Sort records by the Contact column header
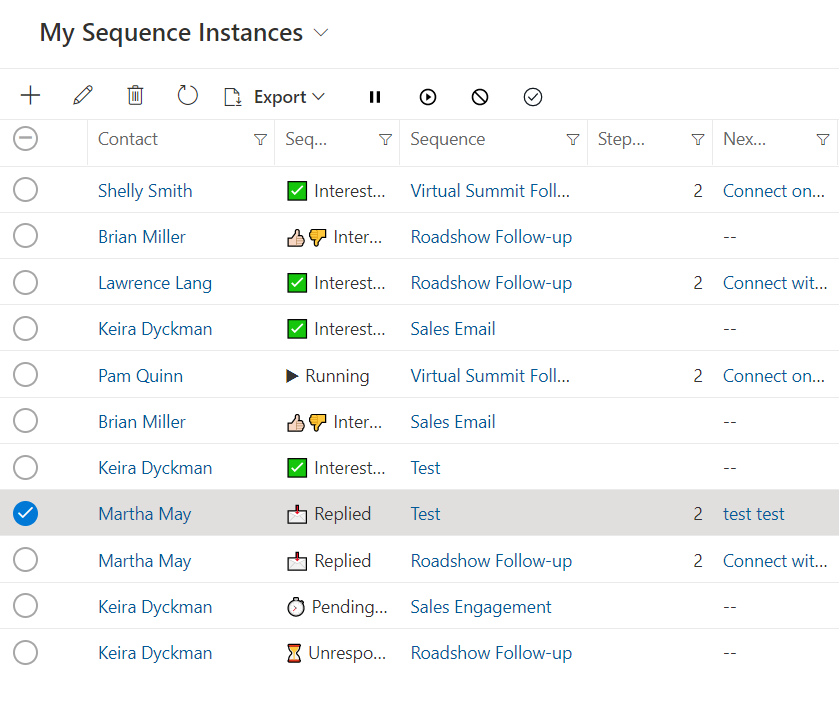Screen dimensions: 839x709 (x=128, y=139)
